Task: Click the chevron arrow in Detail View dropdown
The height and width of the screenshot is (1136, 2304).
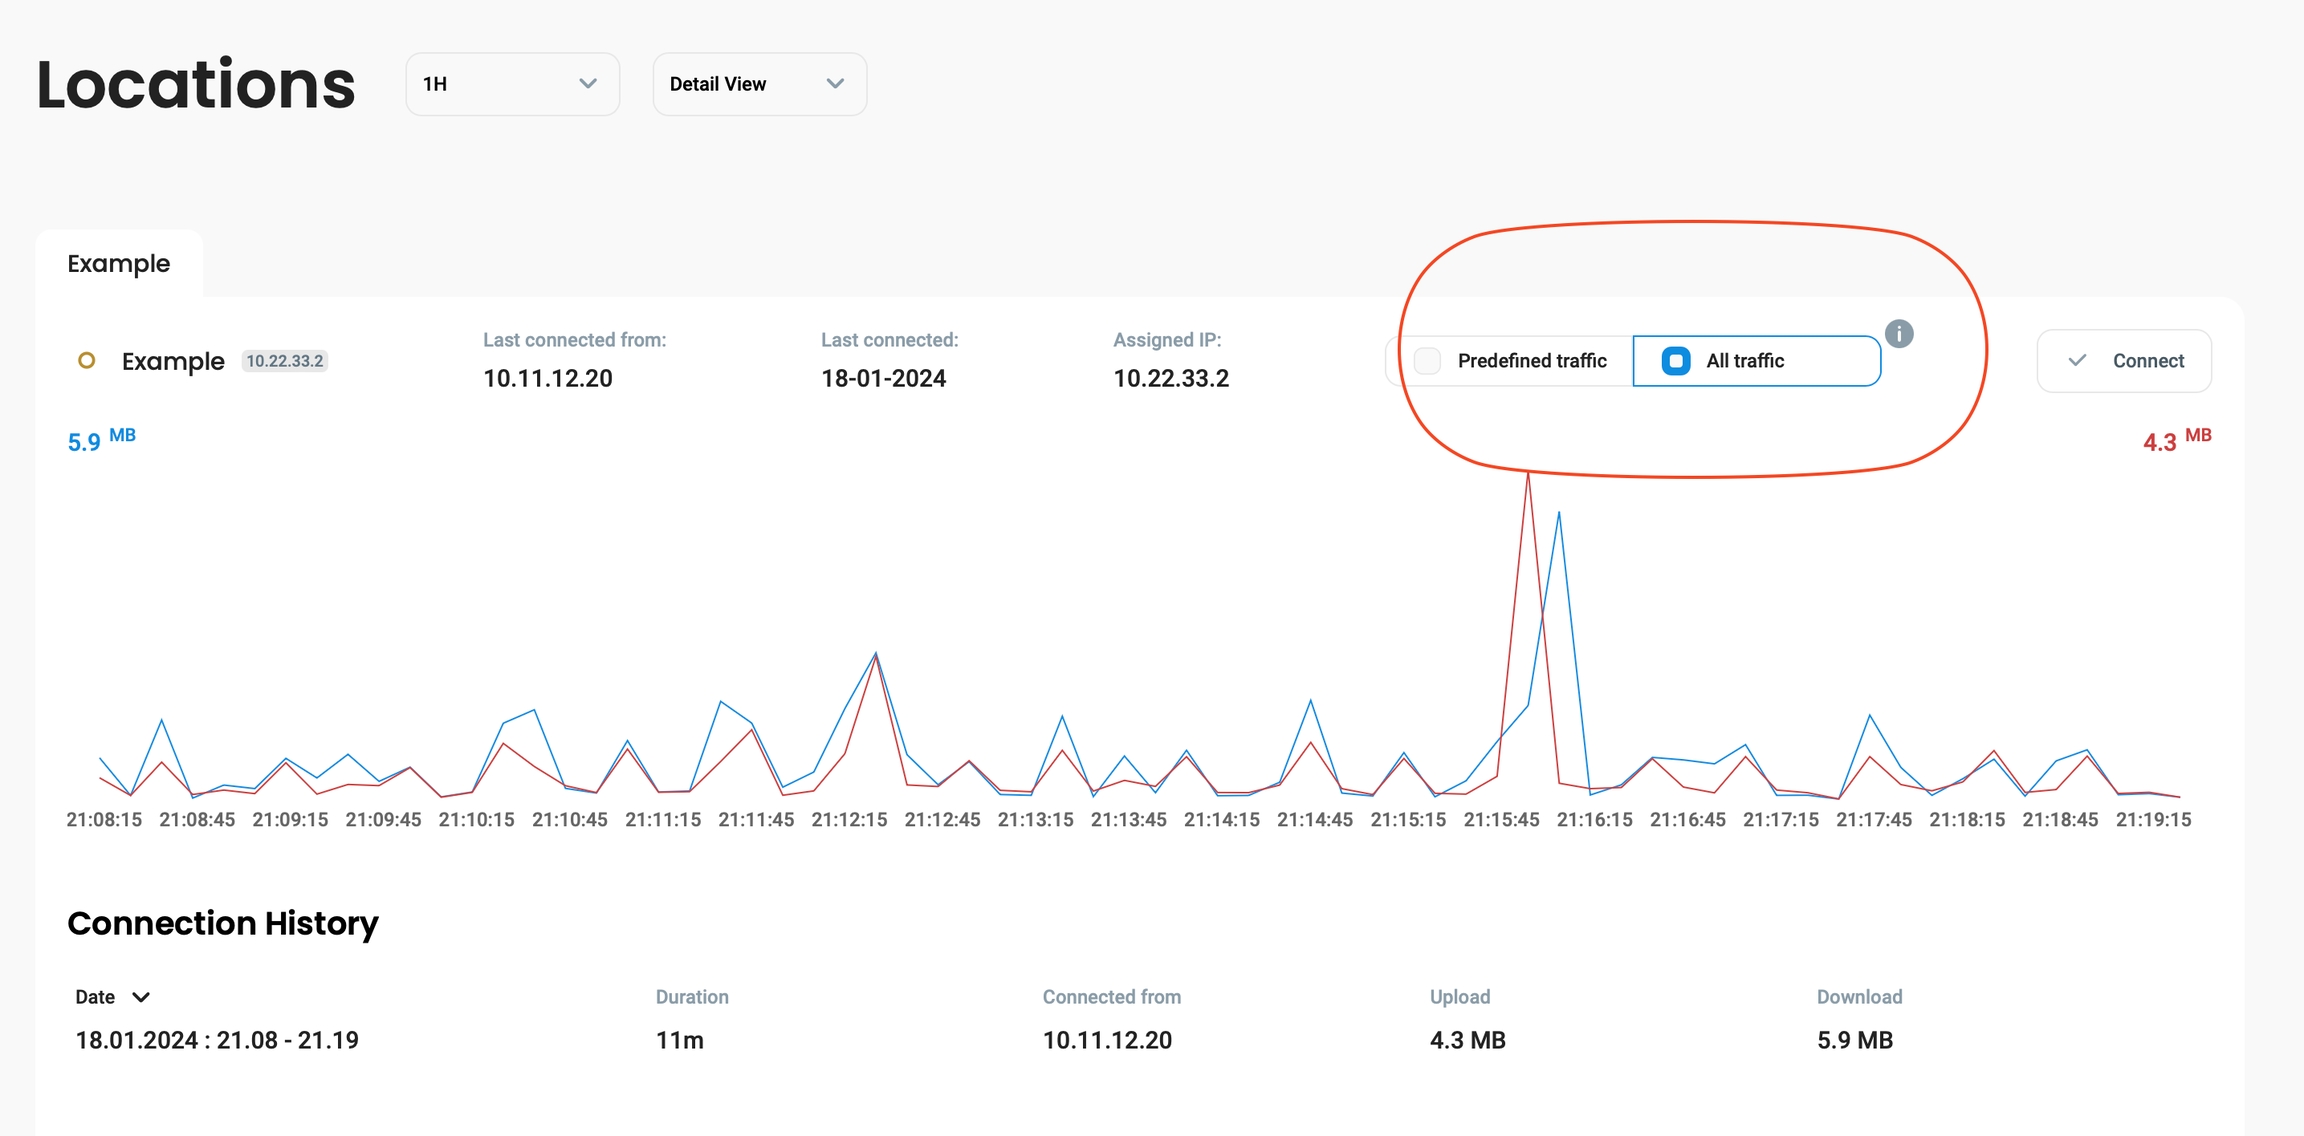Action: click(835, 84)
